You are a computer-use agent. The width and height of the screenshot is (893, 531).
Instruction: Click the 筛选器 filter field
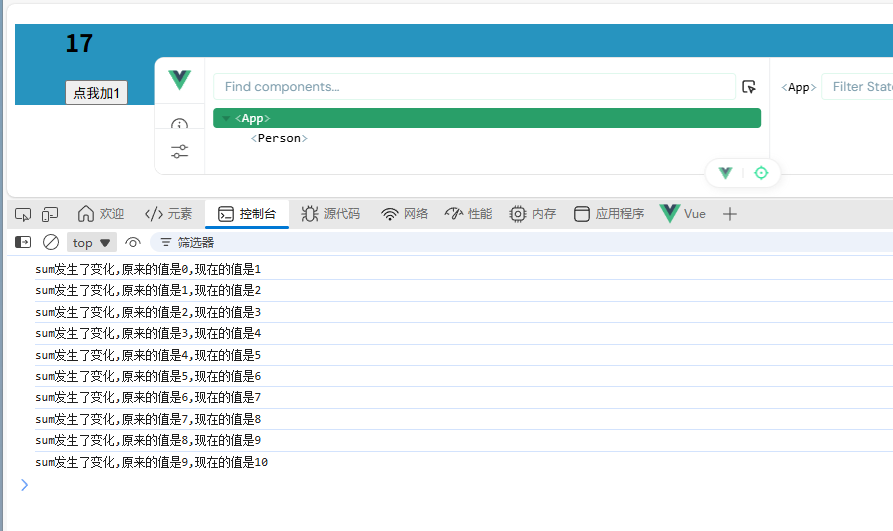pyautogui.click(x=521, y=243)
